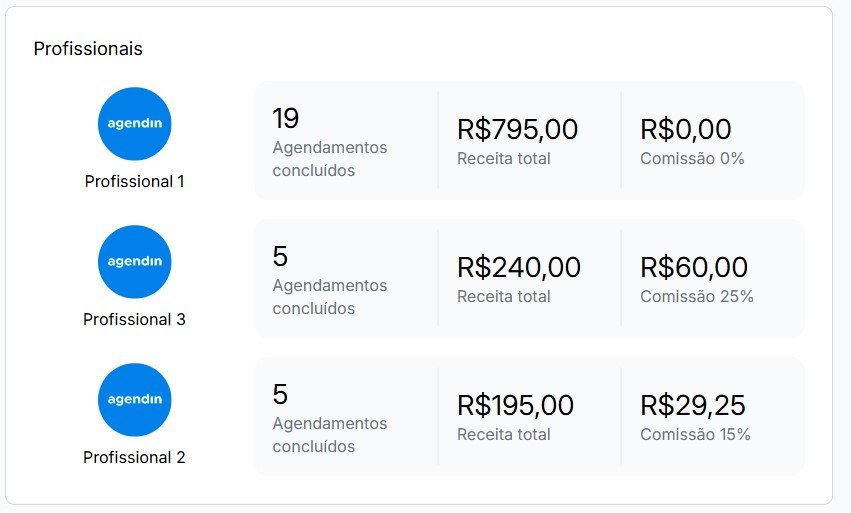Click the R$195,00 total revenue value
The image size is (851, 513).
click(x=515, y=405)
